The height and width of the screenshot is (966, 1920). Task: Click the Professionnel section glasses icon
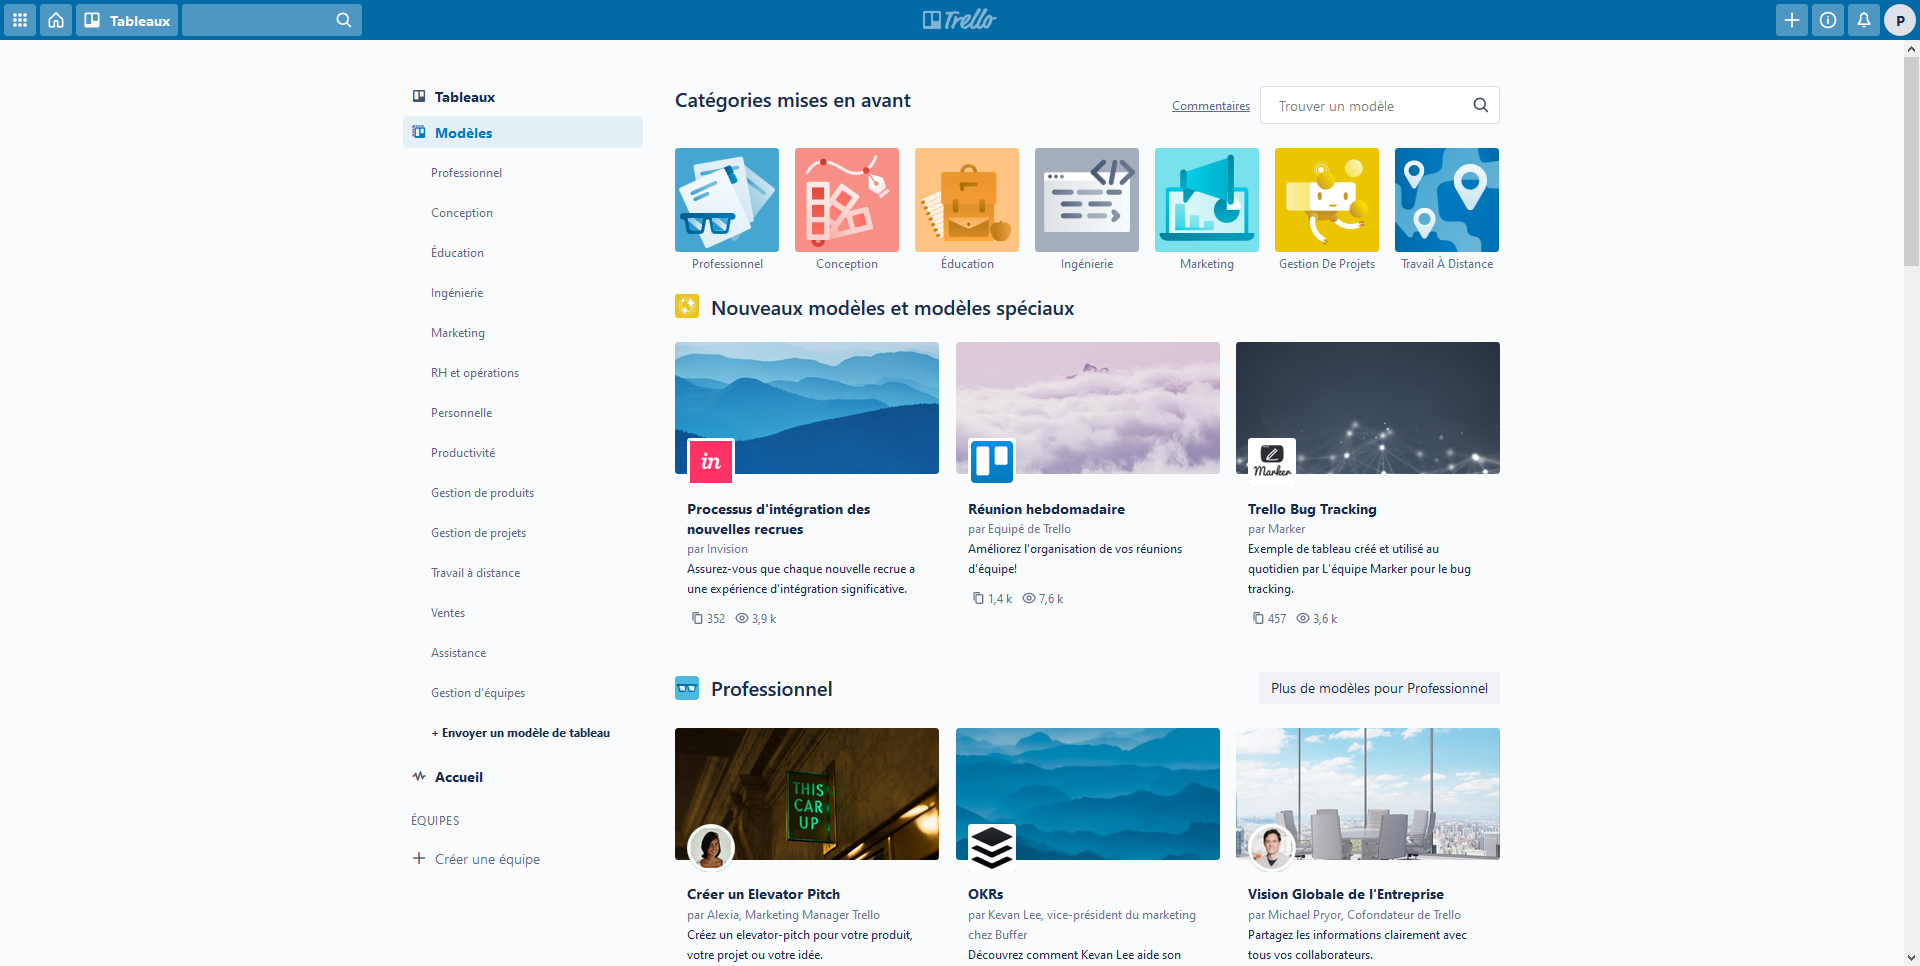[x=687, y=688]
